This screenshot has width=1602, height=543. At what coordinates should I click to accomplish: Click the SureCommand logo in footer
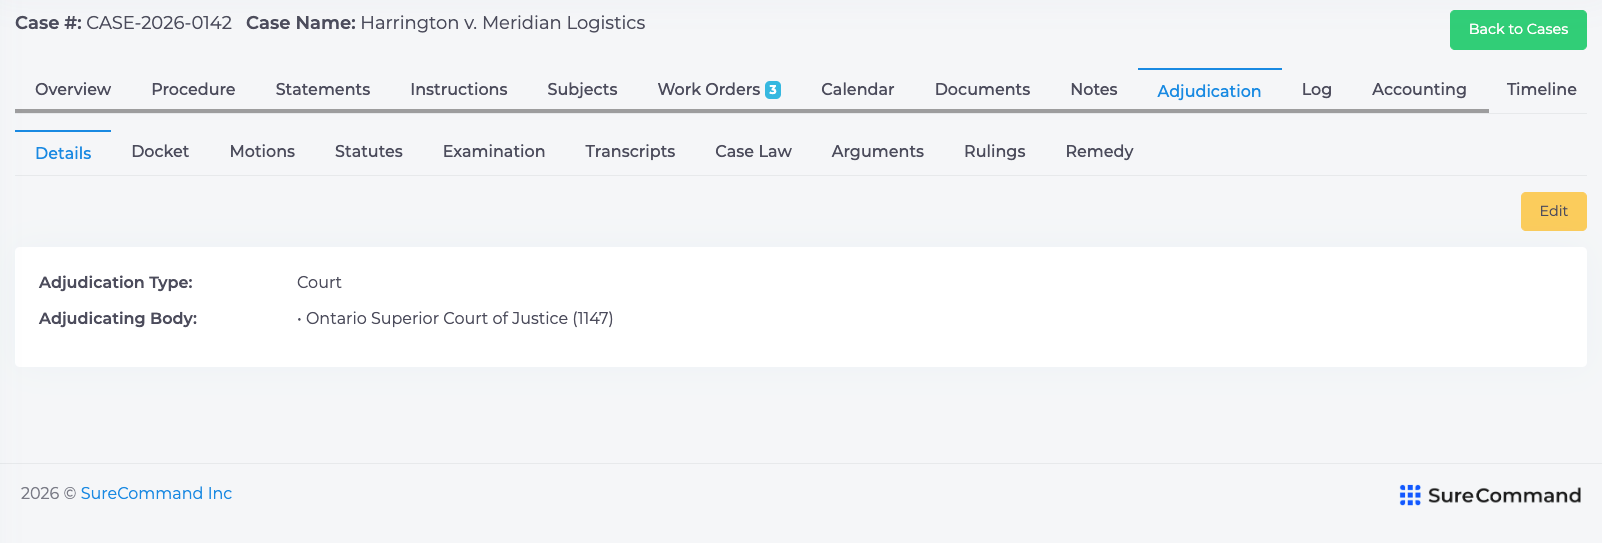pos(1490,495)
